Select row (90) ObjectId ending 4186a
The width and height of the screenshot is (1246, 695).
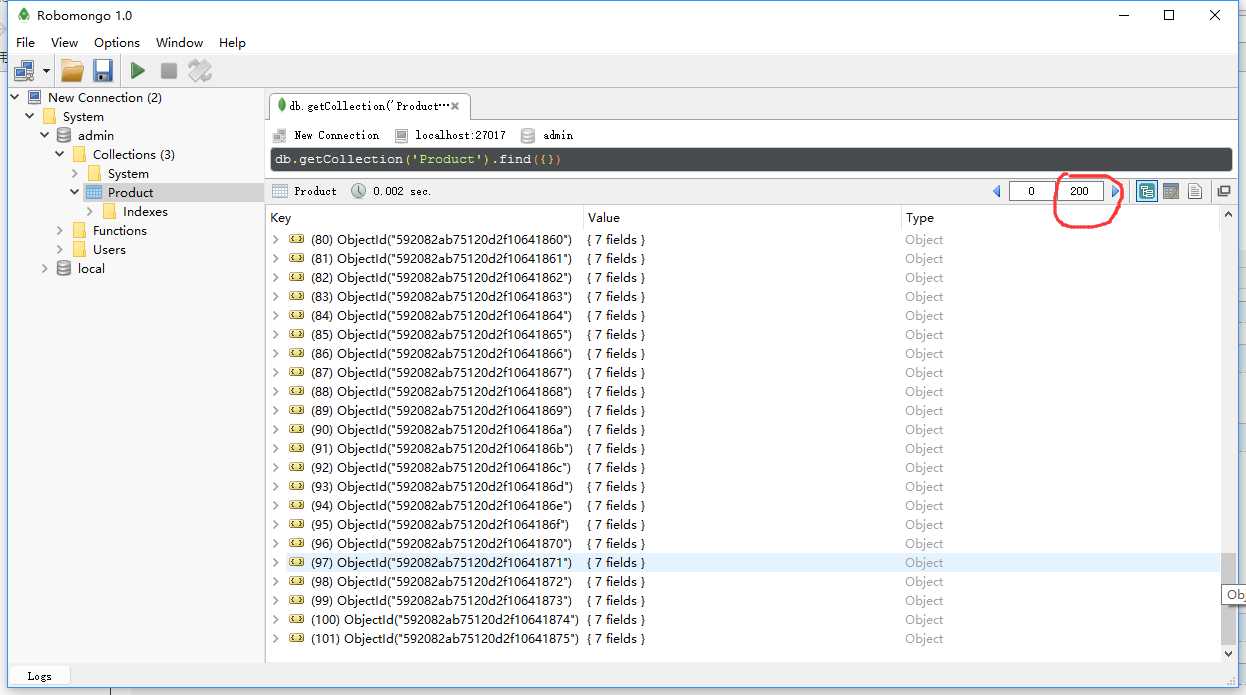pos(441,430)
